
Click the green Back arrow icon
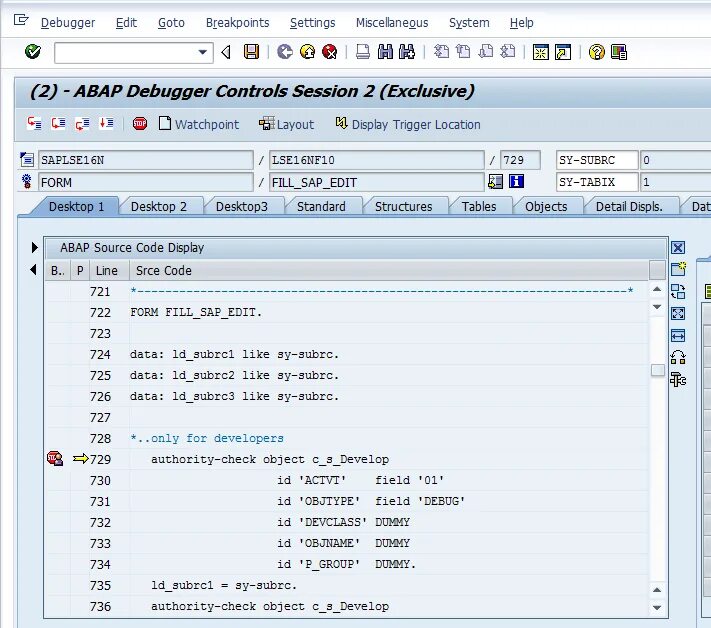[x=285, y=52]
